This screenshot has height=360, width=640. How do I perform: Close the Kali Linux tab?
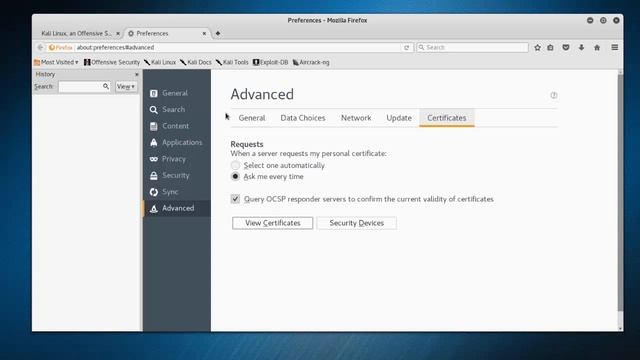tap(118, 33)
